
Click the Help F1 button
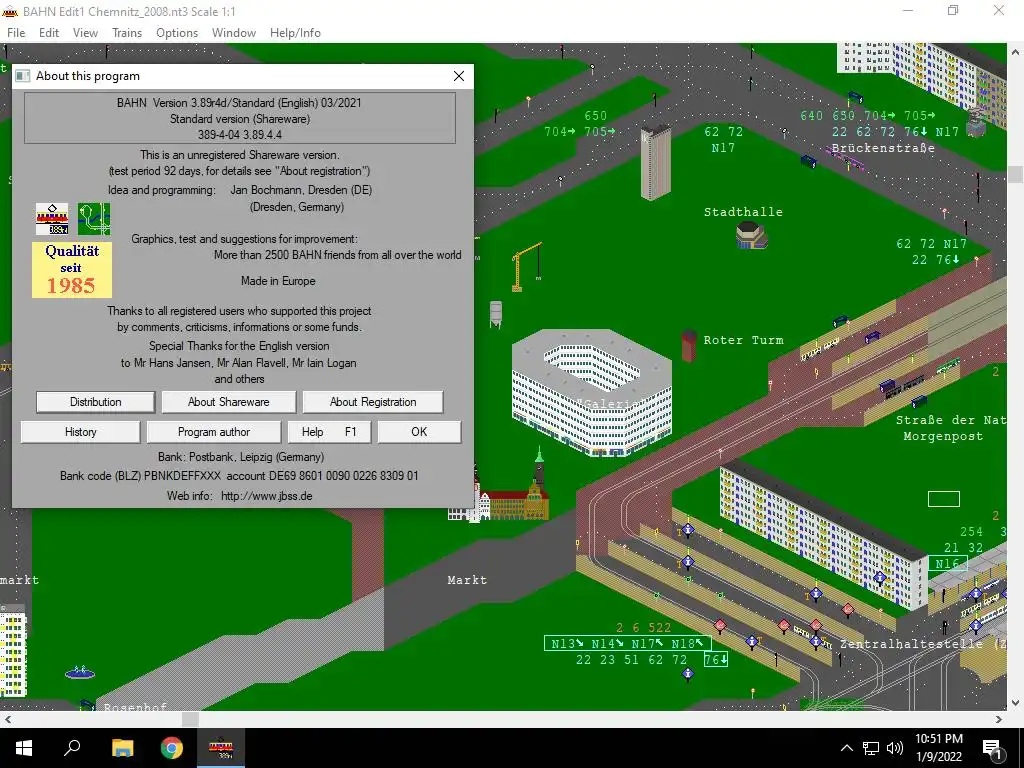[329, 432]
